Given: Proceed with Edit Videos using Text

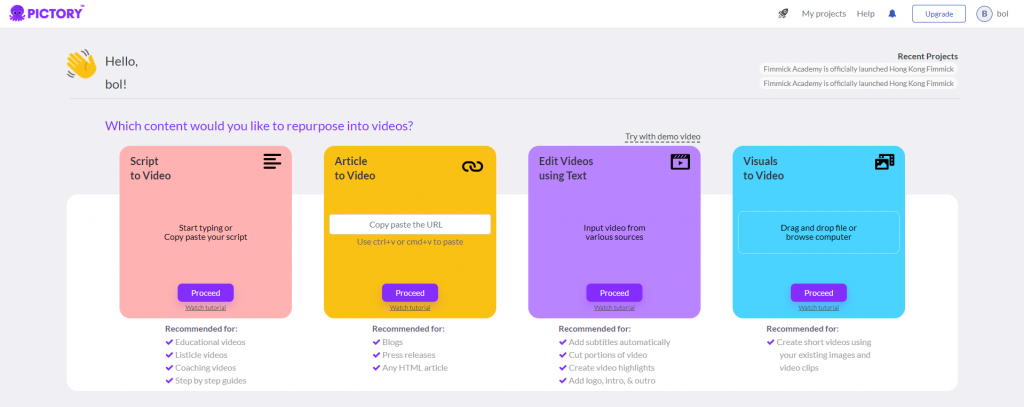Looking at the screenshot, I should (x=615, y=293).
